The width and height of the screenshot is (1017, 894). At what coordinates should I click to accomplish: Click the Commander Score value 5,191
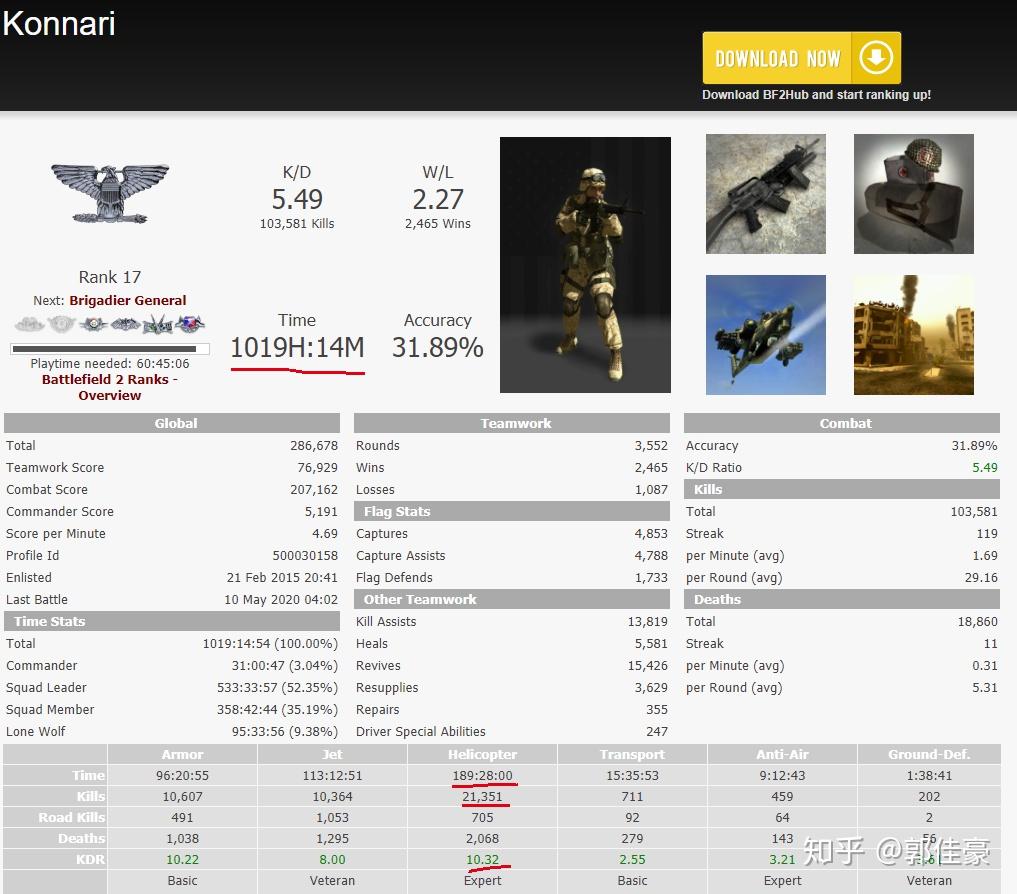pyautogui.click(x=321, y=512)
